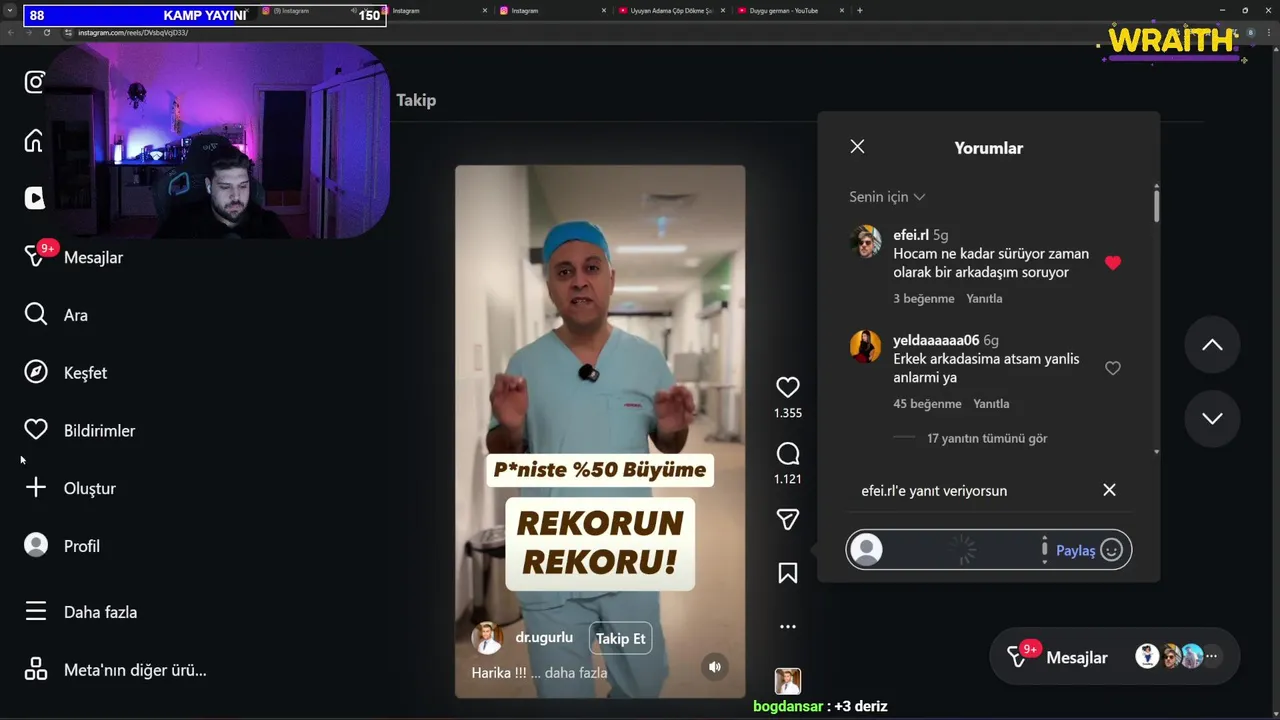The image size is (1280, 720).
Task: Share the reel with paper-plane icon
Action: pyautogui.click(x=788, y=519)
